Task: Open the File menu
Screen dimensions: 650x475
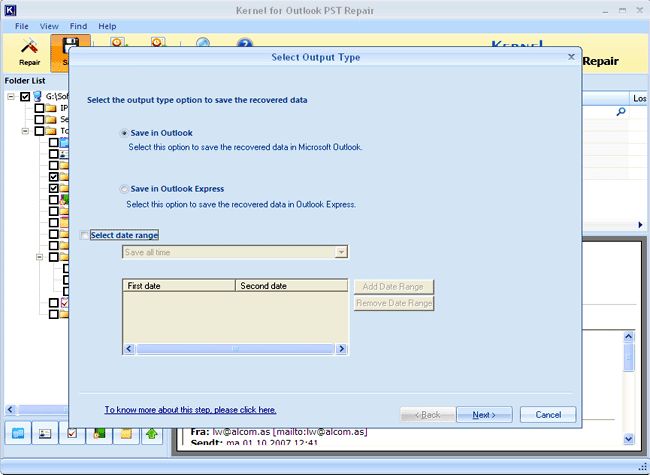Action: pos(22,26)
